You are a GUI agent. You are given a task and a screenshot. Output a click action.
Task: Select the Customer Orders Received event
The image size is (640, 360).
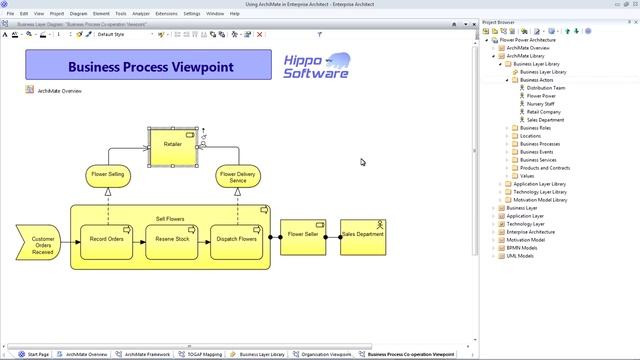[38, 242]
